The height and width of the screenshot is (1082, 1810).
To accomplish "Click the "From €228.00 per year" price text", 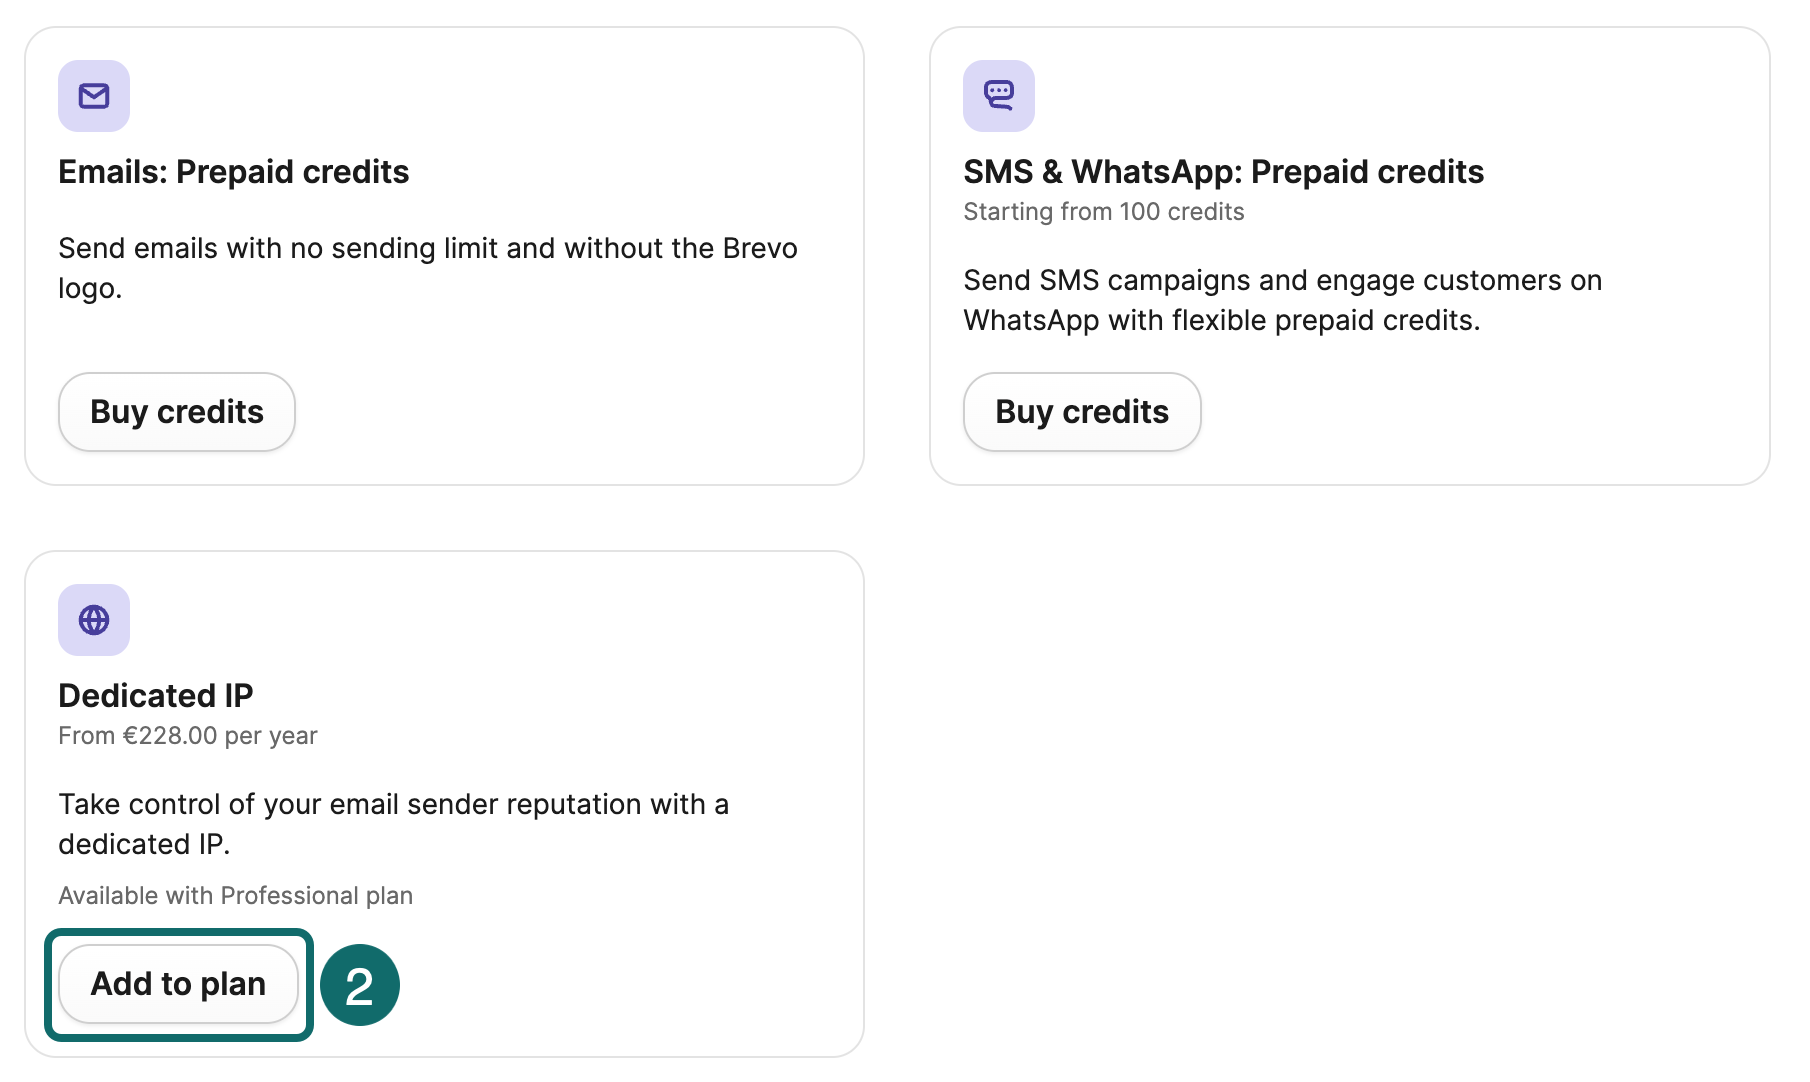I will 188,736.
